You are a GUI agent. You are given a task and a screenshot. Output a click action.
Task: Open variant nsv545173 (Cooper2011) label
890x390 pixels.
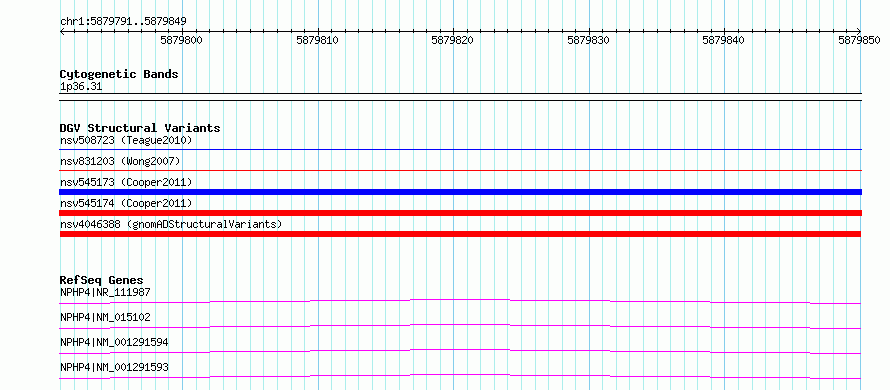(x=126, y=182)
